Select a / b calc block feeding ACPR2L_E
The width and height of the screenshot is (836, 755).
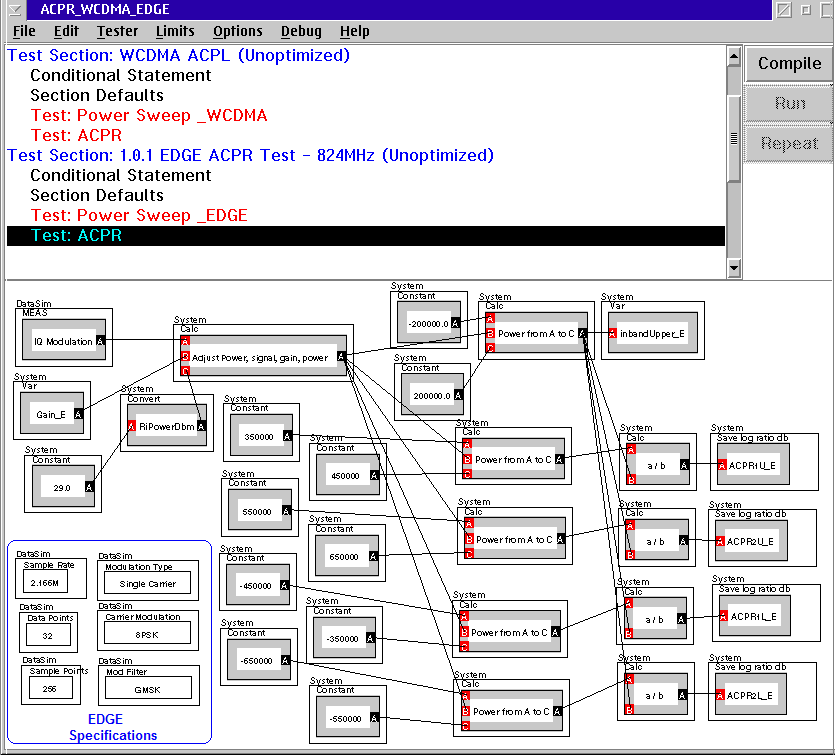click(656, 694)
